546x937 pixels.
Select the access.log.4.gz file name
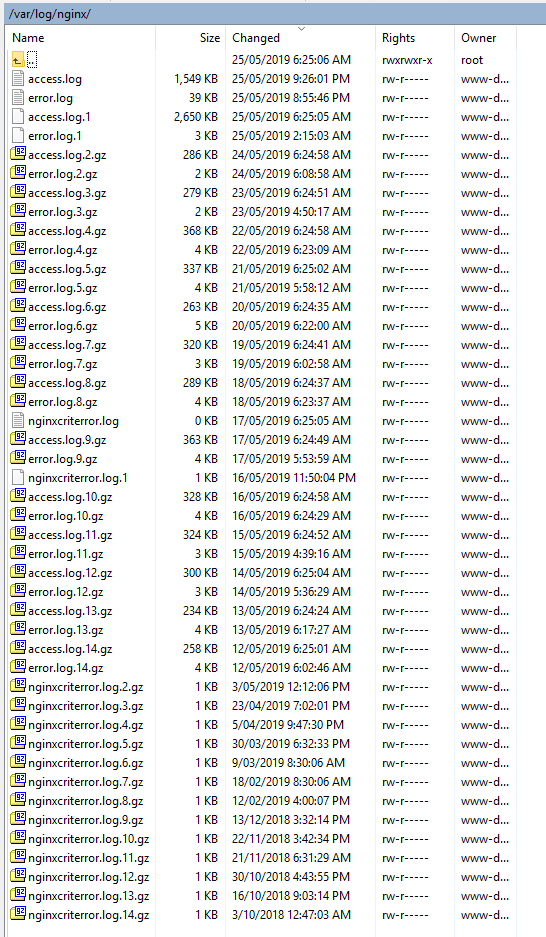[67, 231]
